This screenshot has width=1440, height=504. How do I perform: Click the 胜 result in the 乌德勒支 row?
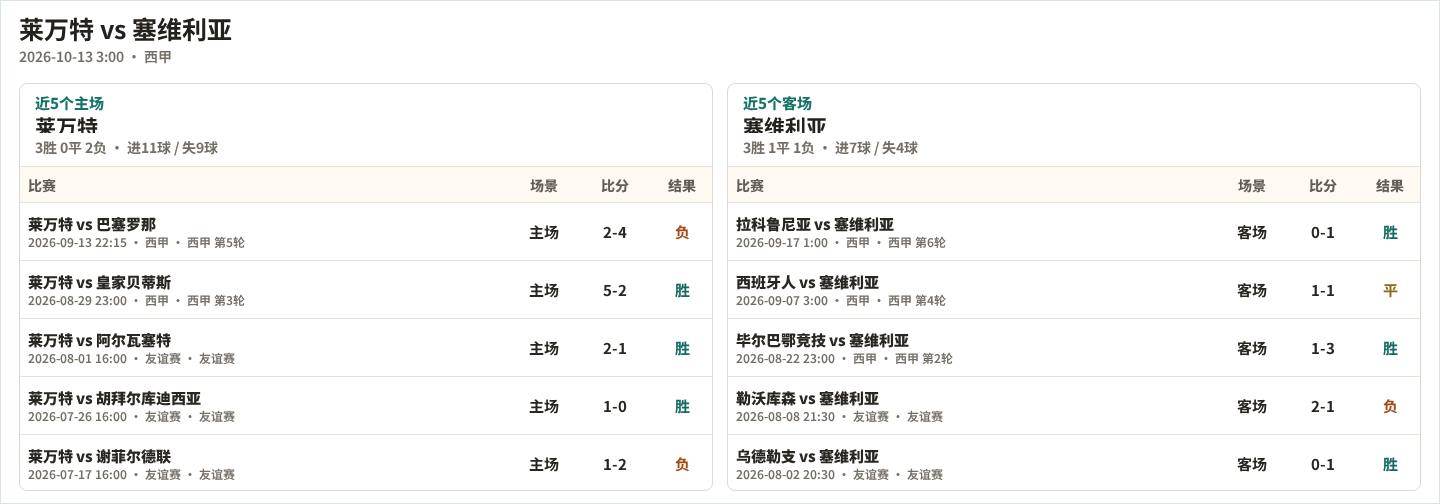coord(1390,464)
